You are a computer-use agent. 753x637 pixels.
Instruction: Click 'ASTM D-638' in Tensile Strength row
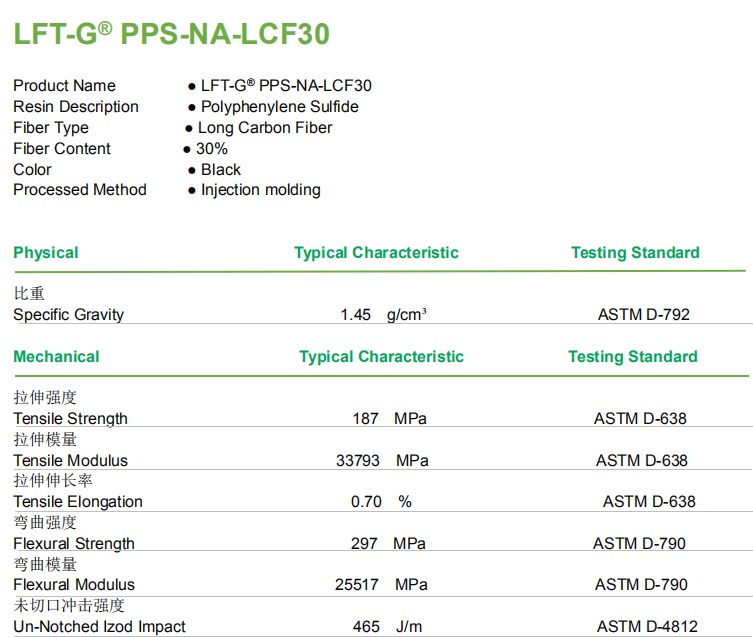[640, 418]
